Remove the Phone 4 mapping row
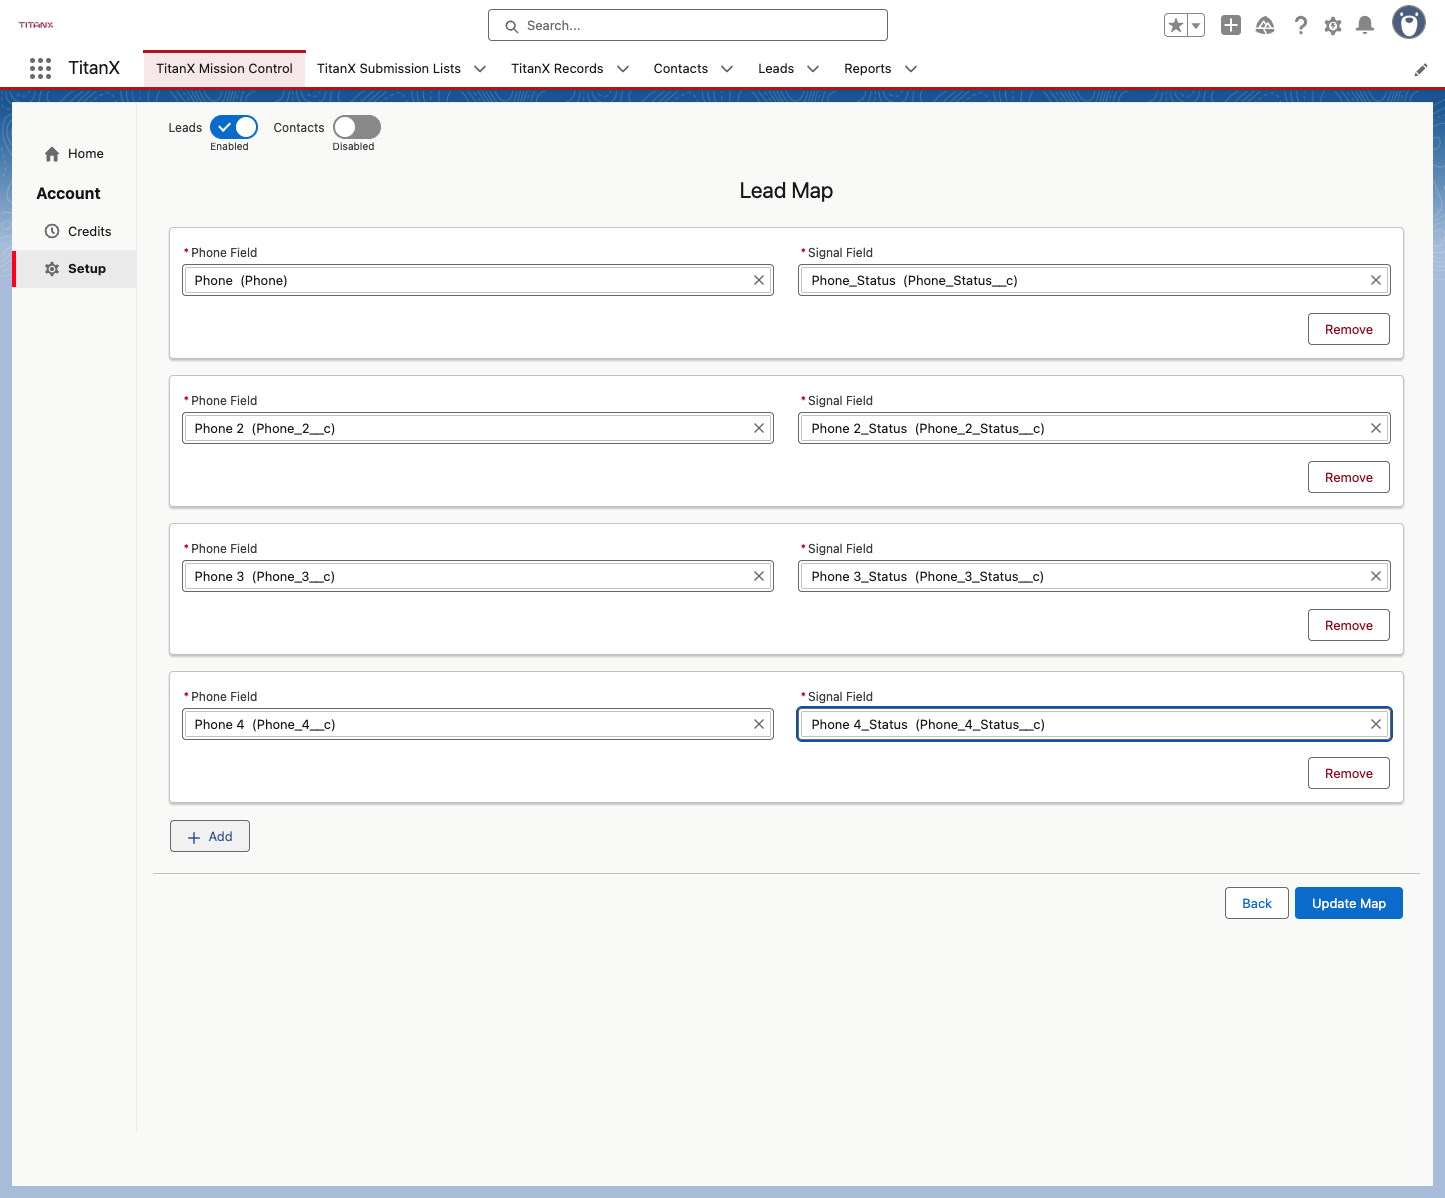Screen dimensions: 1445x1198 click(1349, 773)
